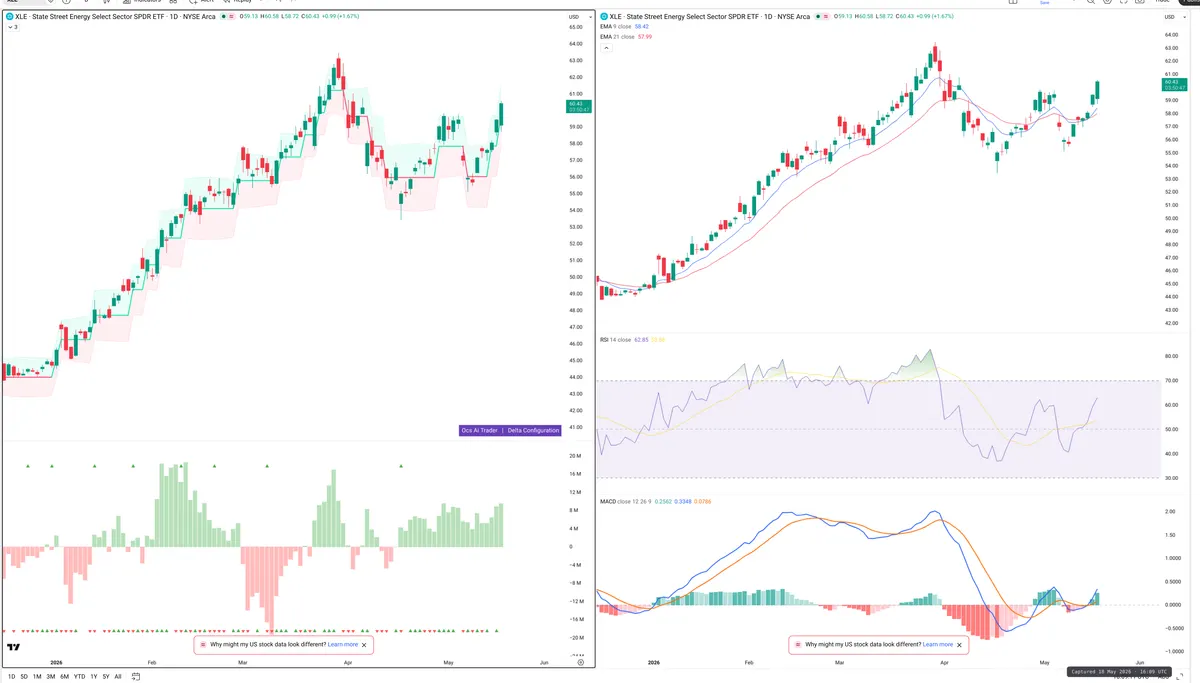Dismiss right chart stock data notice
The width and height of the screenshot is (1200, 683).
point(959,645)
